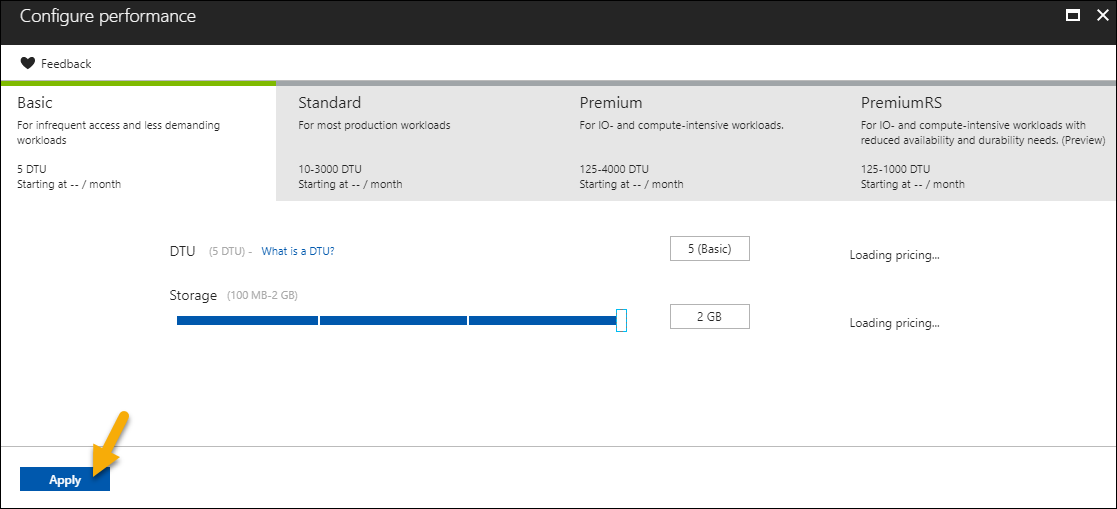Click the DTU setting label
This screenshot has height=509, width=1117.
(182, 251)
